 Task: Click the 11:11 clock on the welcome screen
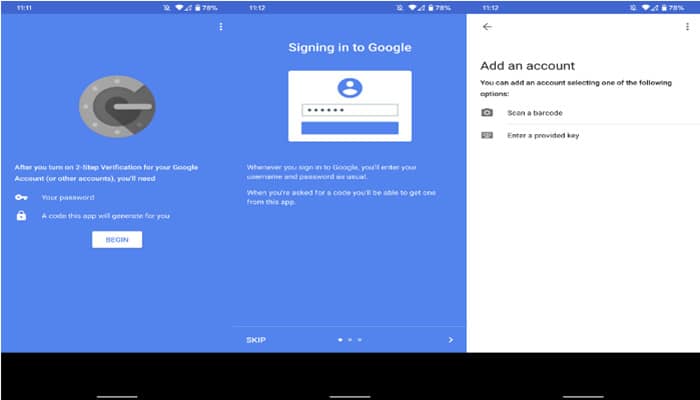pyautogui.click(x=24, y=8)
